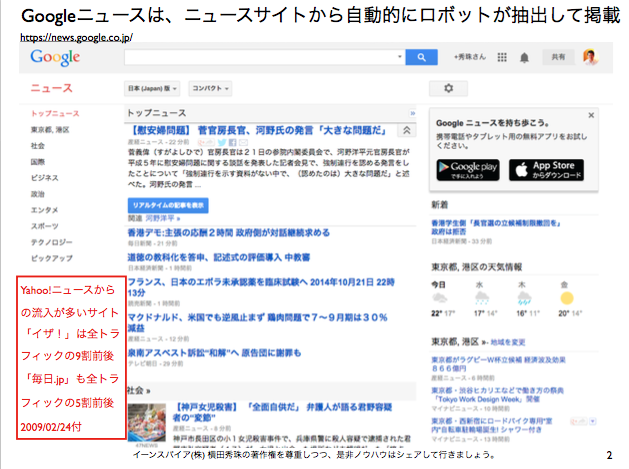Expand top news section double-arrow icon

(x=412, y=114)
